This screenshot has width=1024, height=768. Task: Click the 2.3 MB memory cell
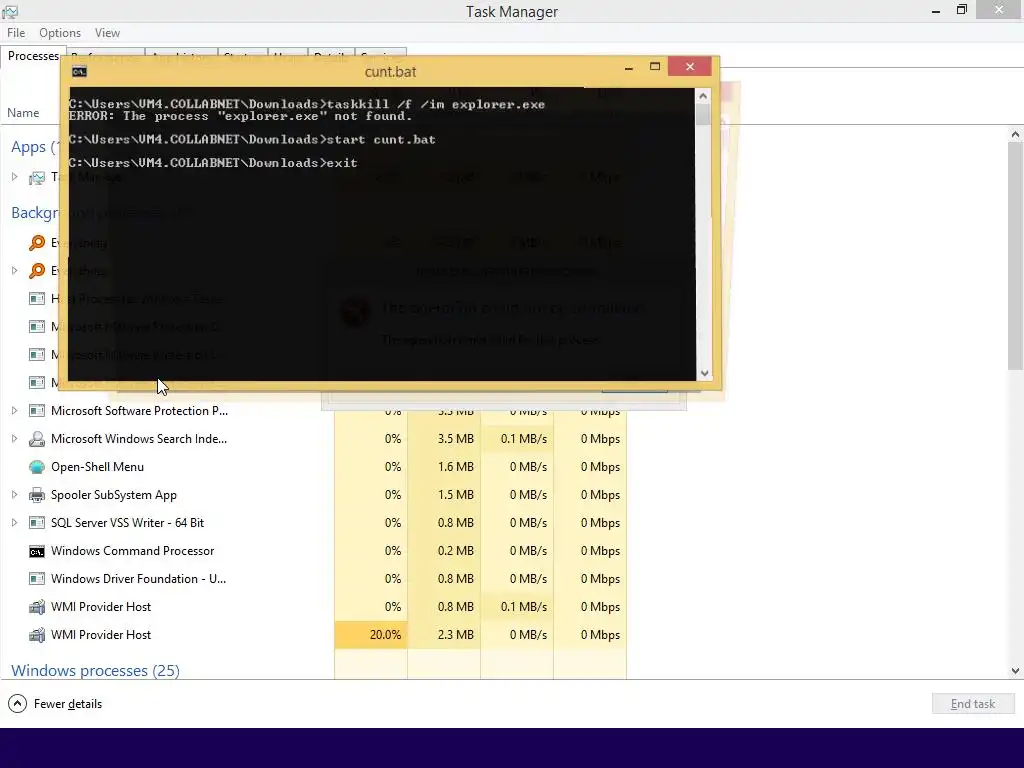click(444, 635)
